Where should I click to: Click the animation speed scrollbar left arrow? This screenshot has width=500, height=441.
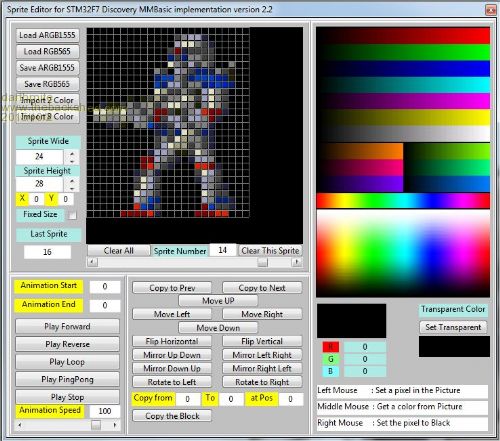(x=20, y=425)
